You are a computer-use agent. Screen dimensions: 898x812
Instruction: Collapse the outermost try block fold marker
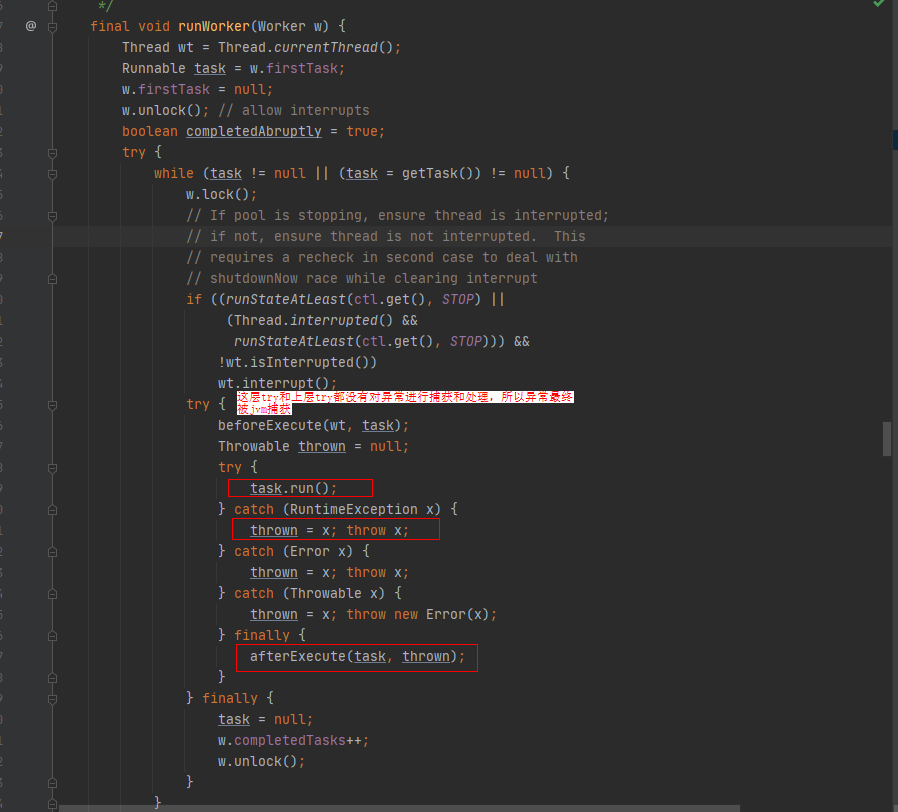[52, 153]
